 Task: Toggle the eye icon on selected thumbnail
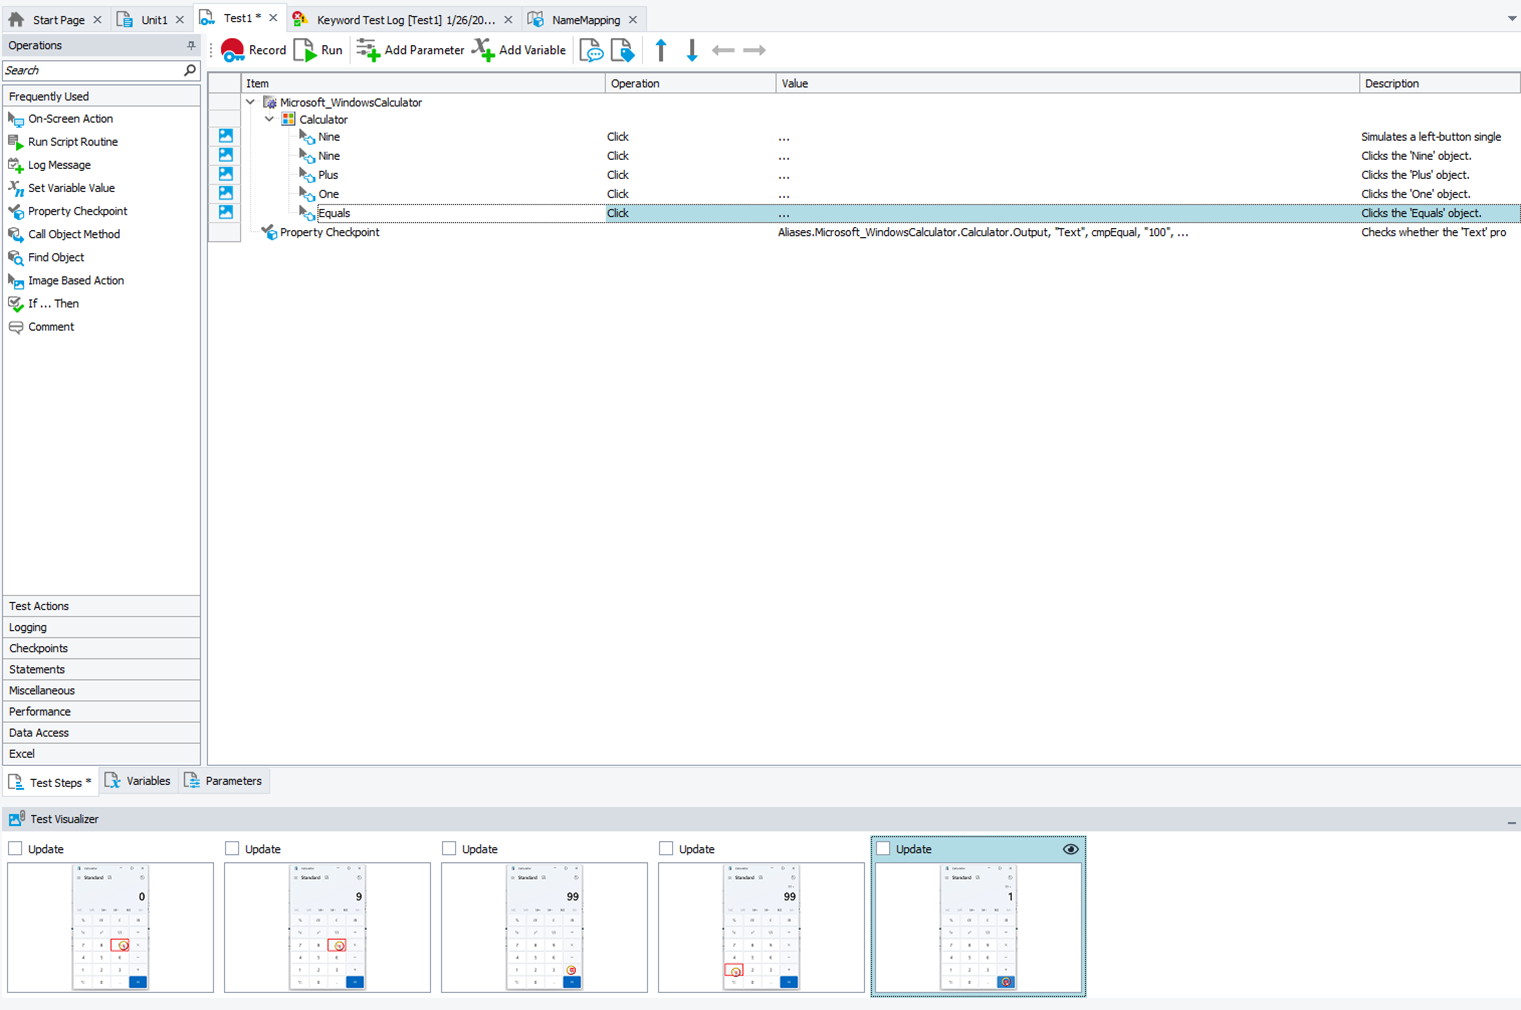[x=1070, y=849]
